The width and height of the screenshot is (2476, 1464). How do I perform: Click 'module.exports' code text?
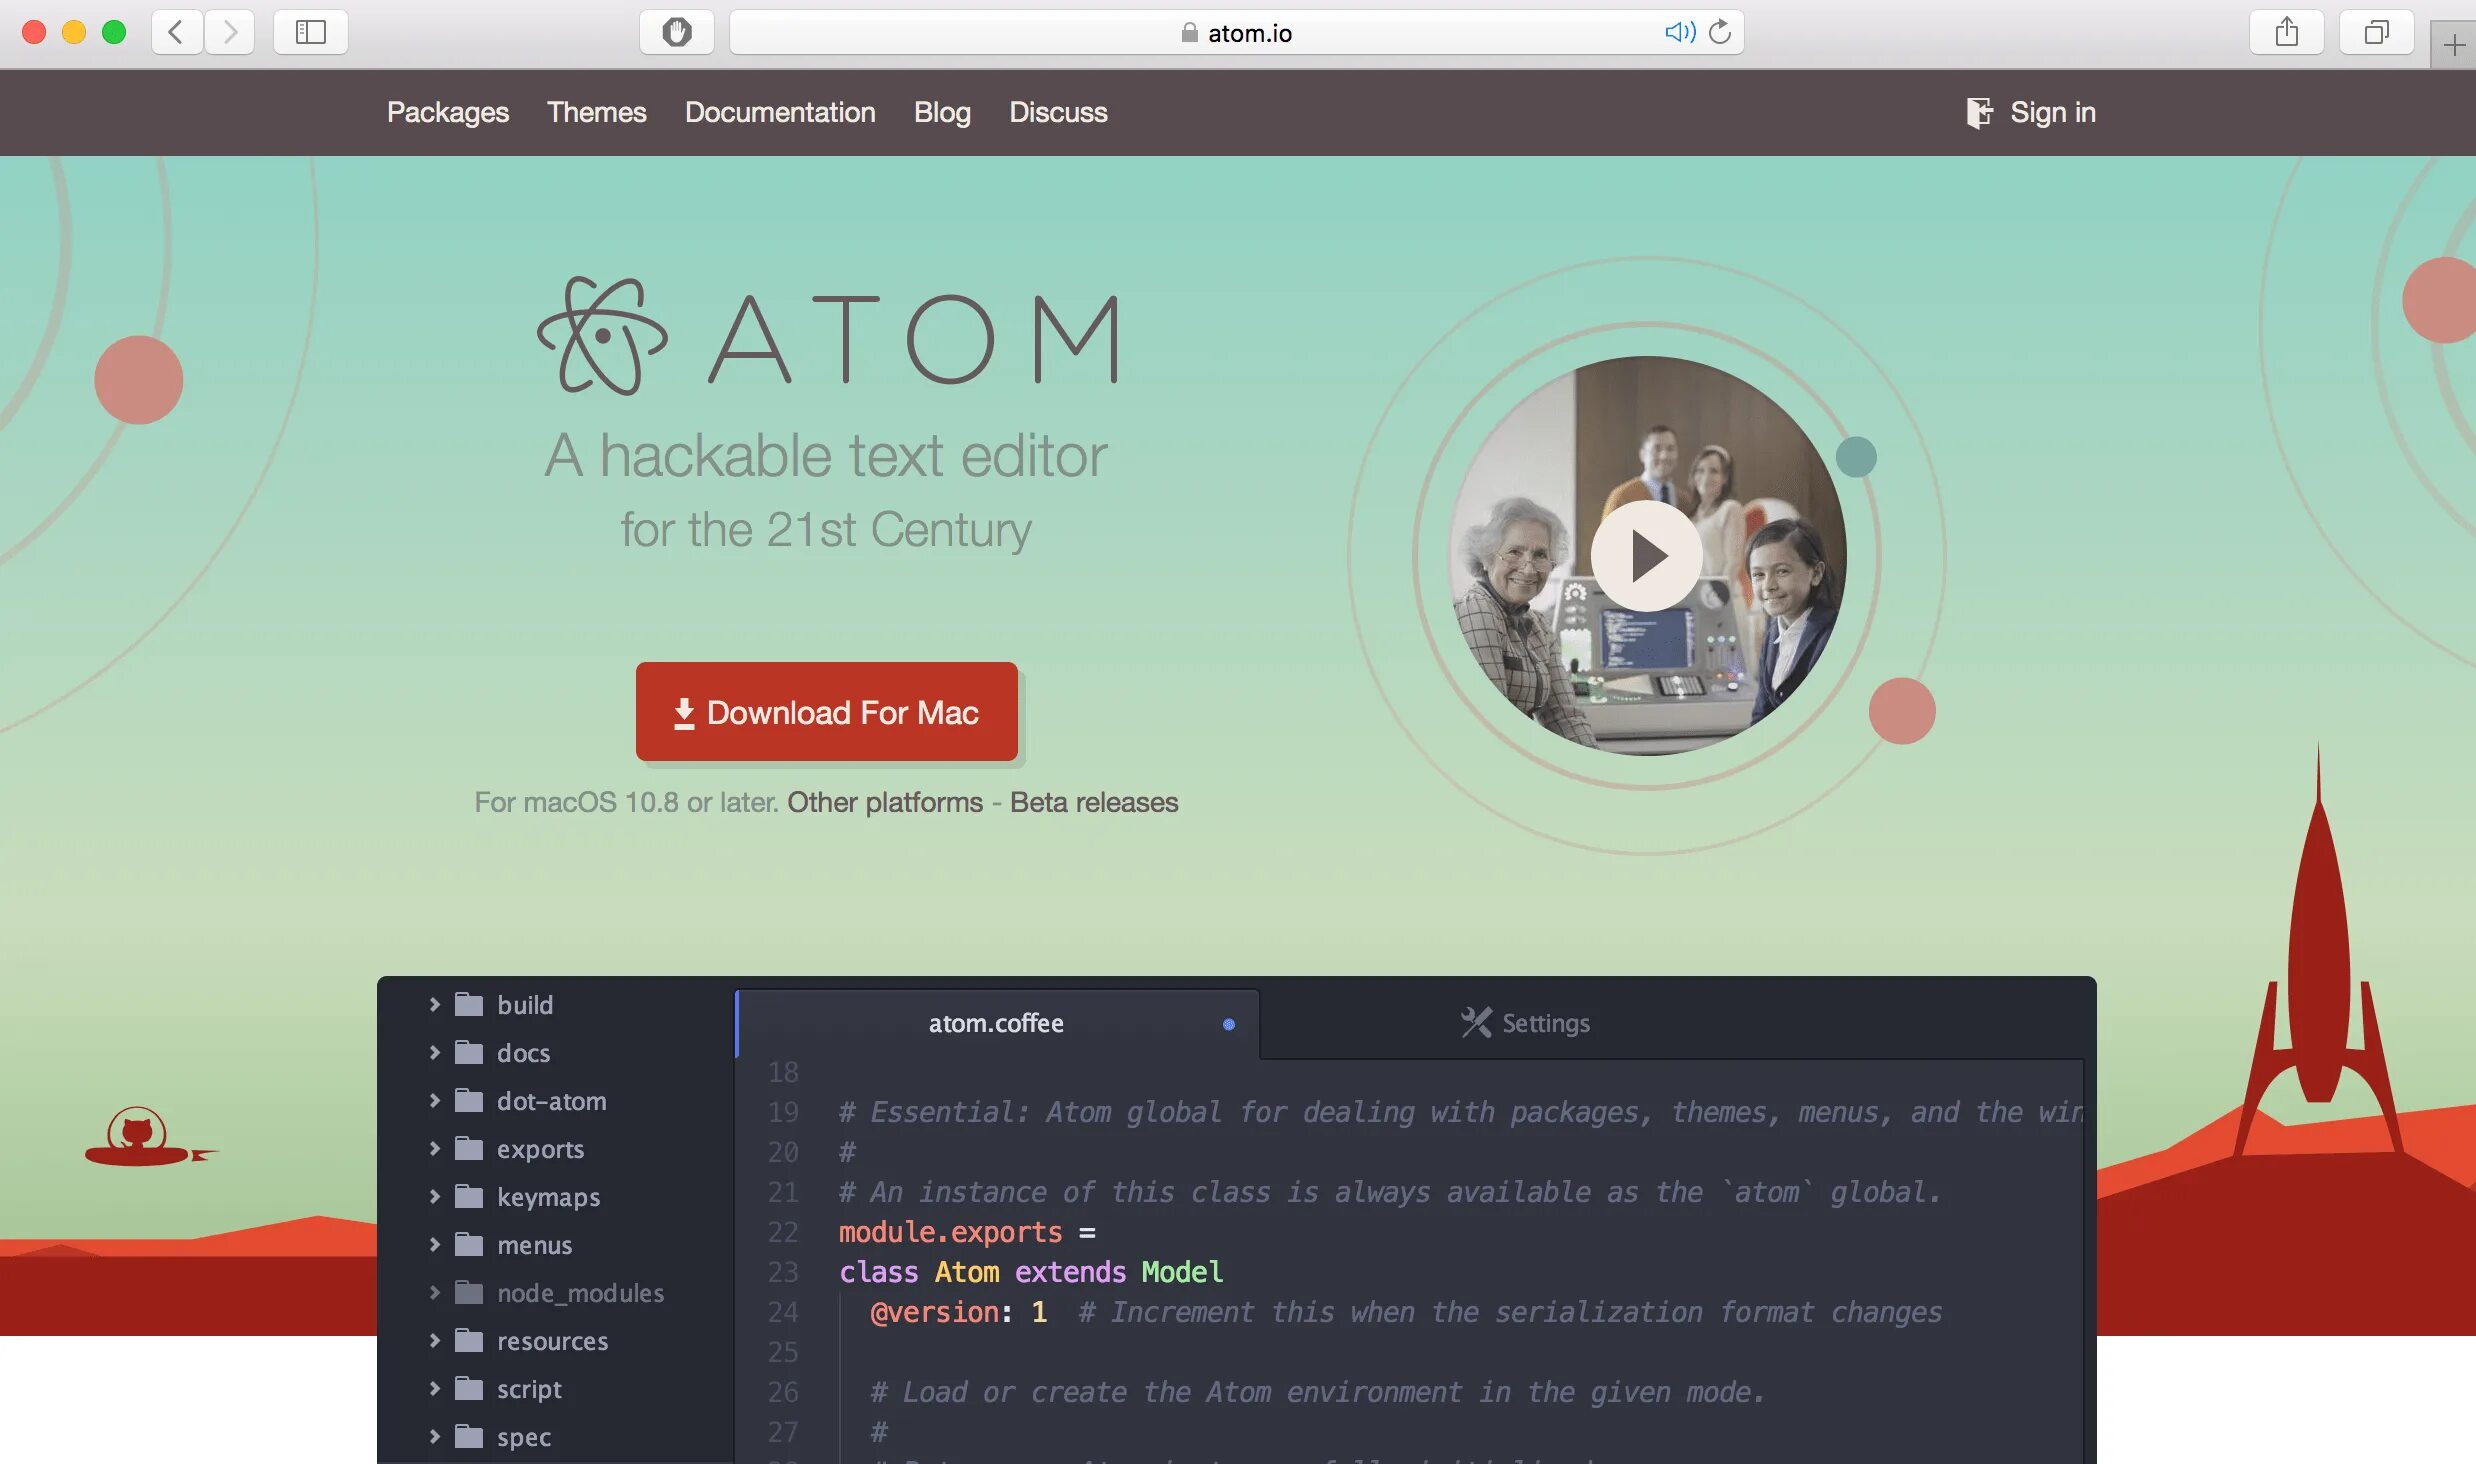coord(950,1232)
